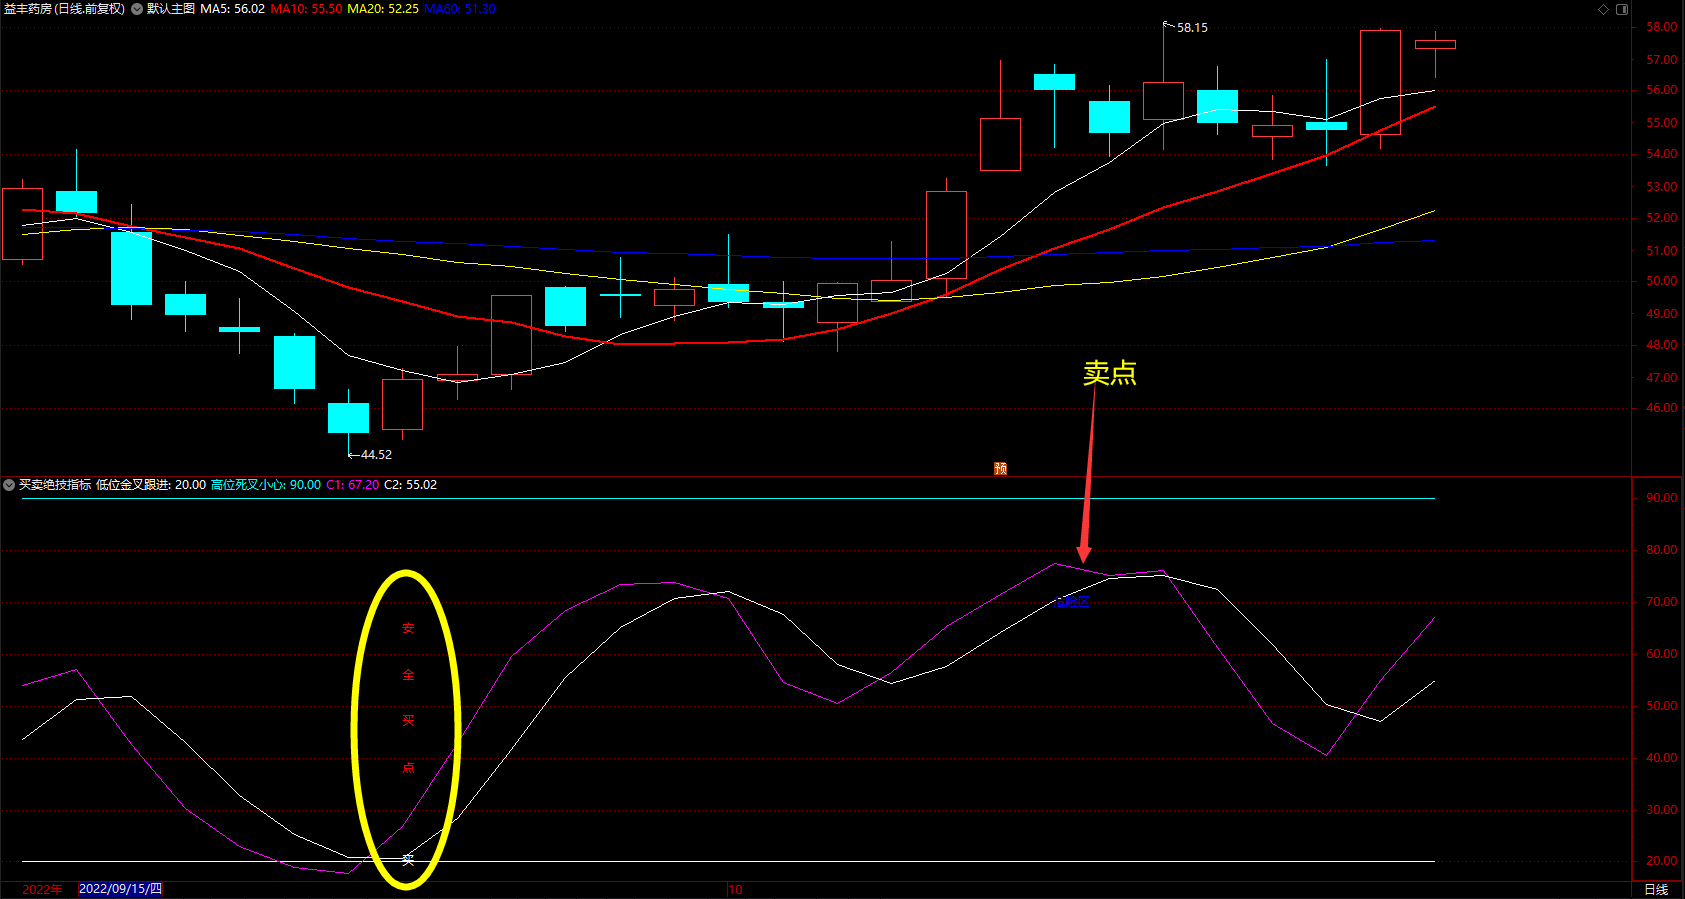Click the 58.15 high price annotation

pos(1192,28)
